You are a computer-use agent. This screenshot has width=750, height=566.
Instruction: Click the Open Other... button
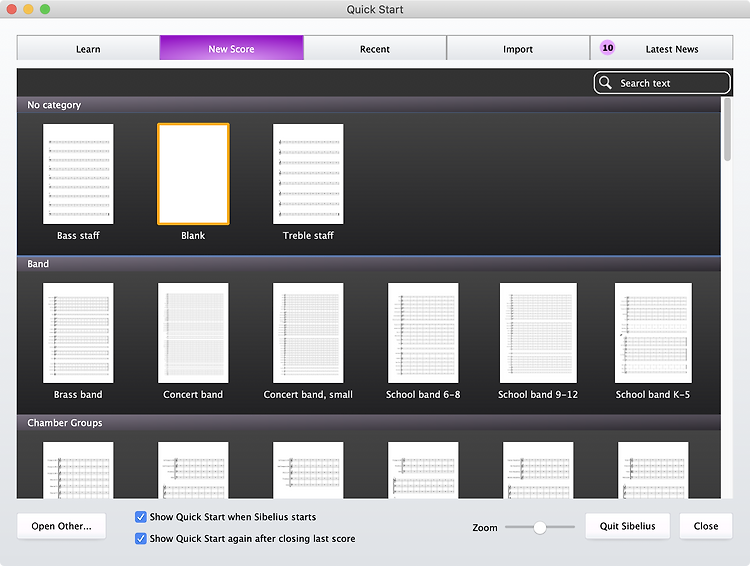click(61, 526)
